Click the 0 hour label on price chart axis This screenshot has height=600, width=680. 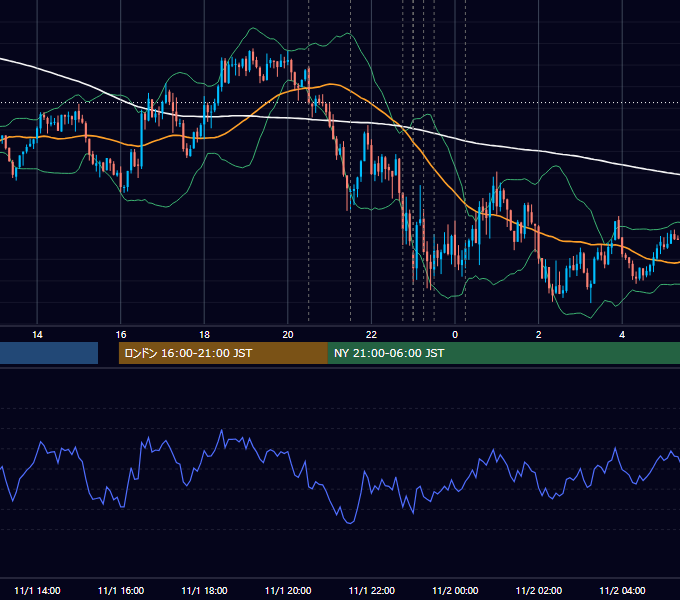(455, 335)
